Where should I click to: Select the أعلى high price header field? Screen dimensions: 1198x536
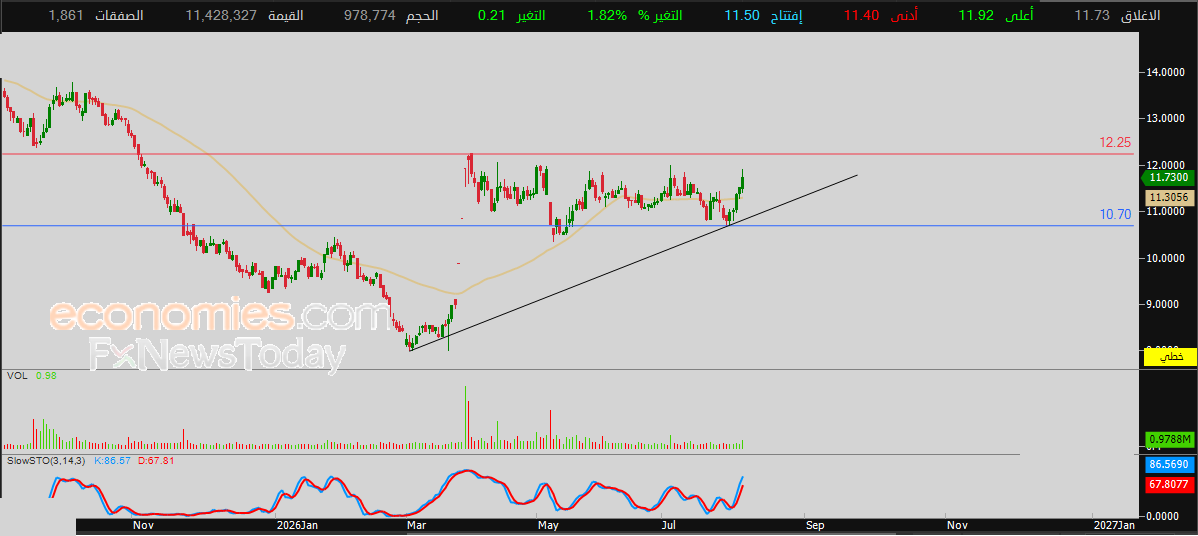(x=994, y=15)
